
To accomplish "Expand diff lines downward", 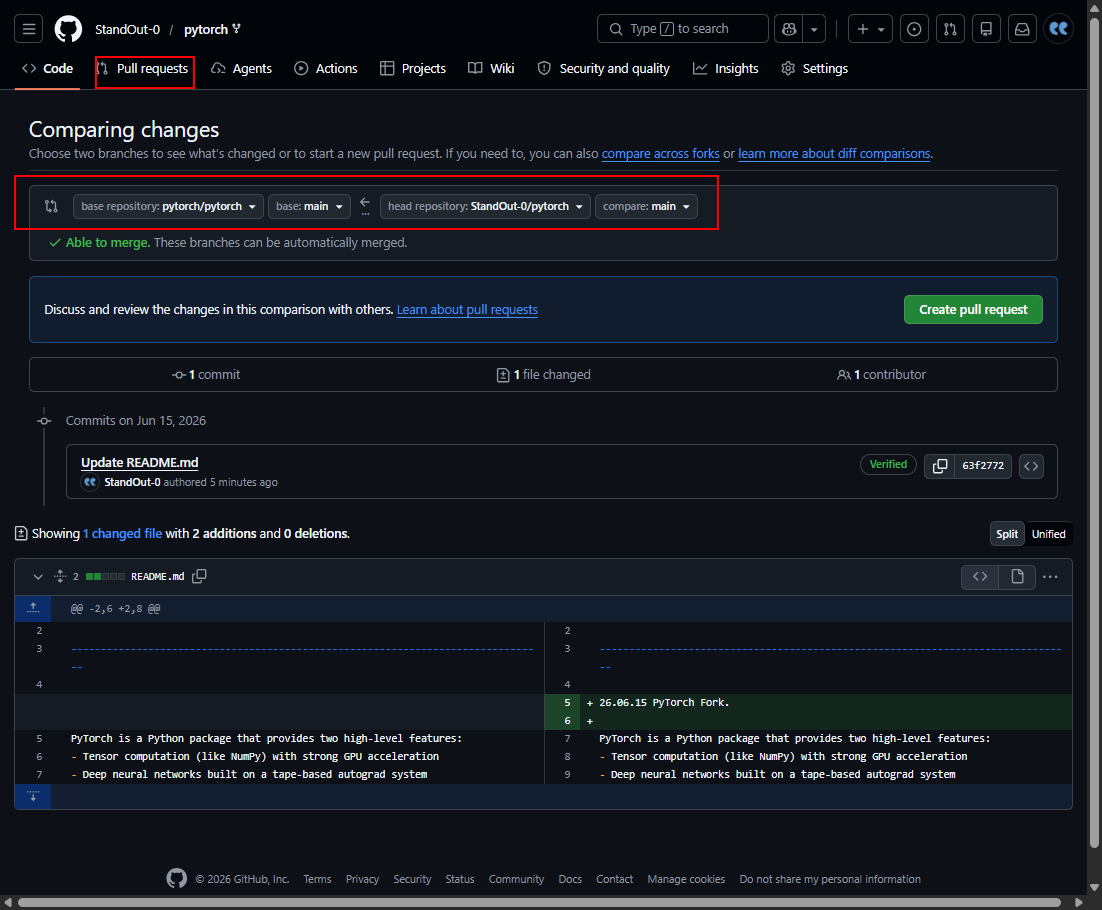I will (33, 796).
